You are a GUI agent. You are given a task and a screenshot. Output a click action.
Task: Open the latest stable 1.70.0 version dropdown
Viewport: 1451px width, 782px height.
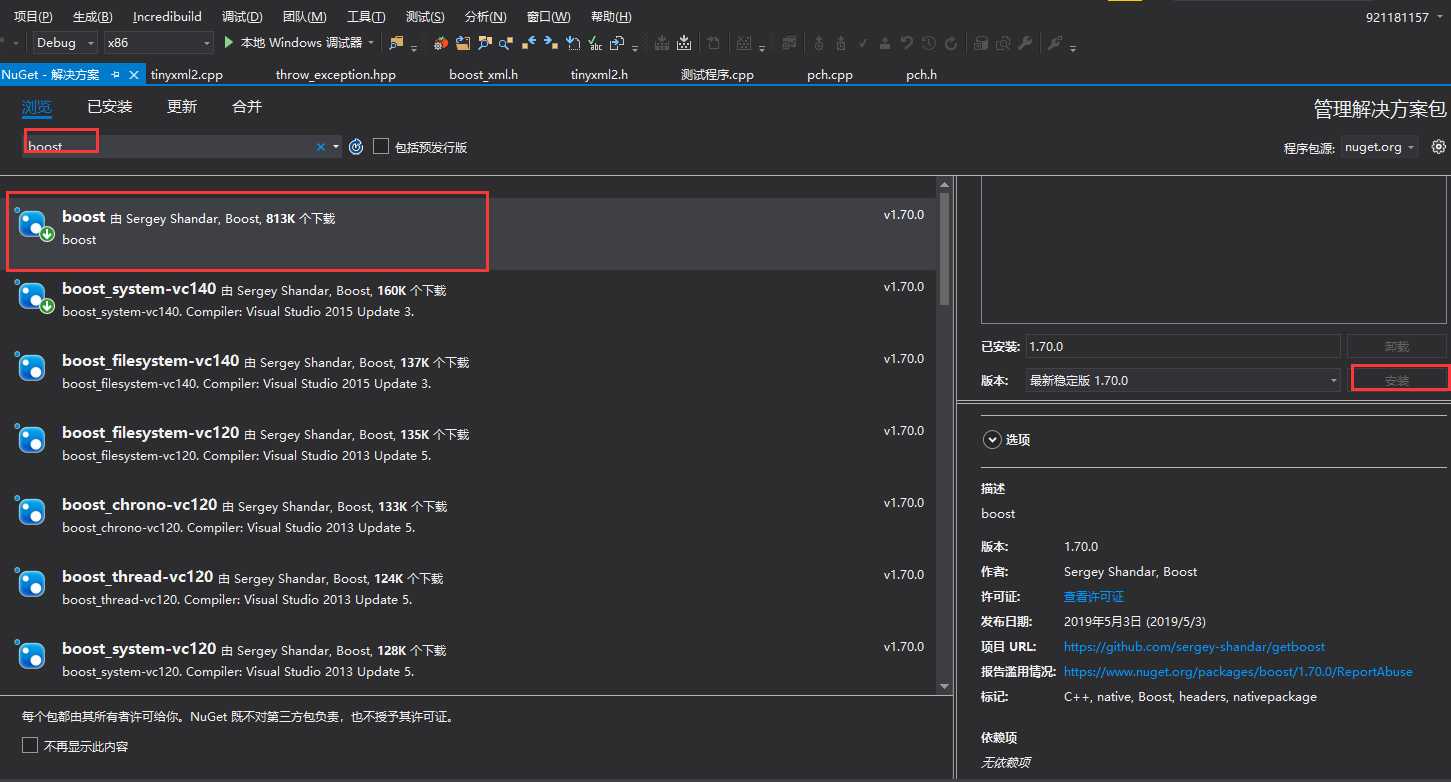(x=1183, y=380)
